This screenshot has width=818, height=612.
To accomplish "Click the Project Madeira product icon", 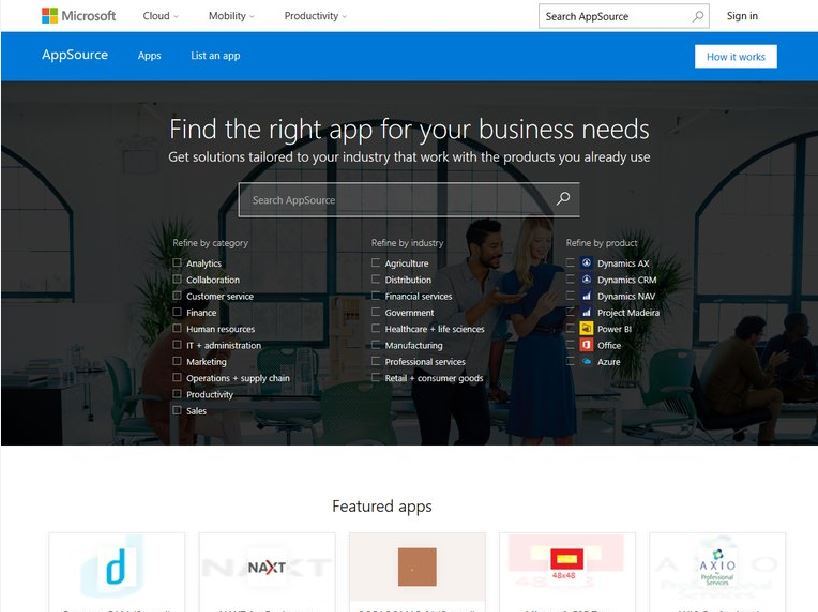I will pyautogui.click(x=586, y=312).
